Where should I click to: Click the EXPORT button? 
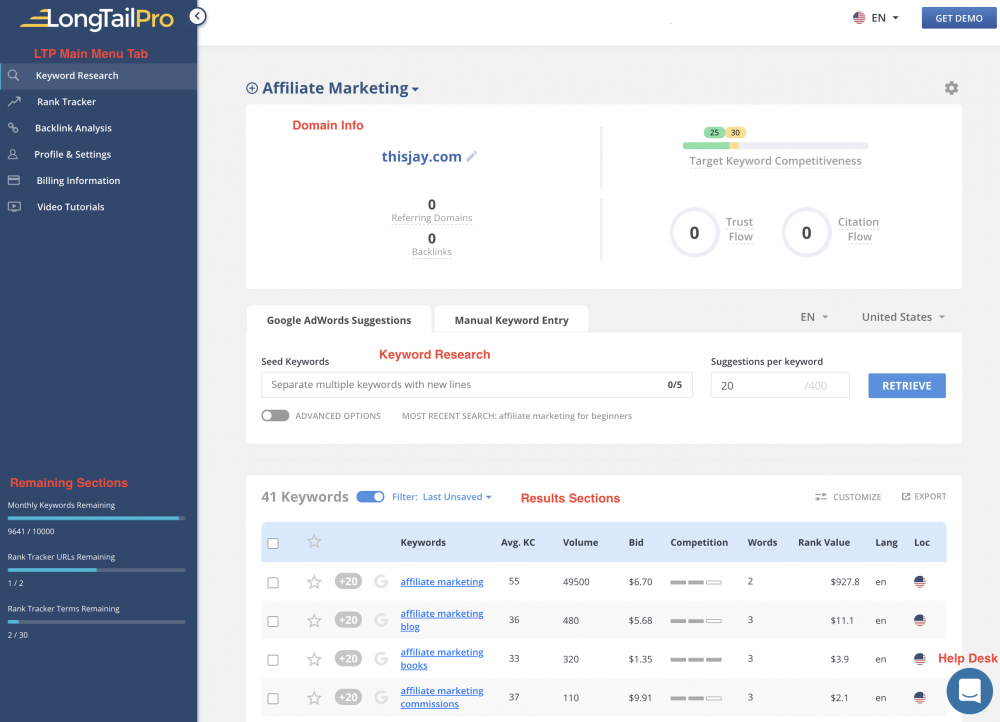coord(923,496)
